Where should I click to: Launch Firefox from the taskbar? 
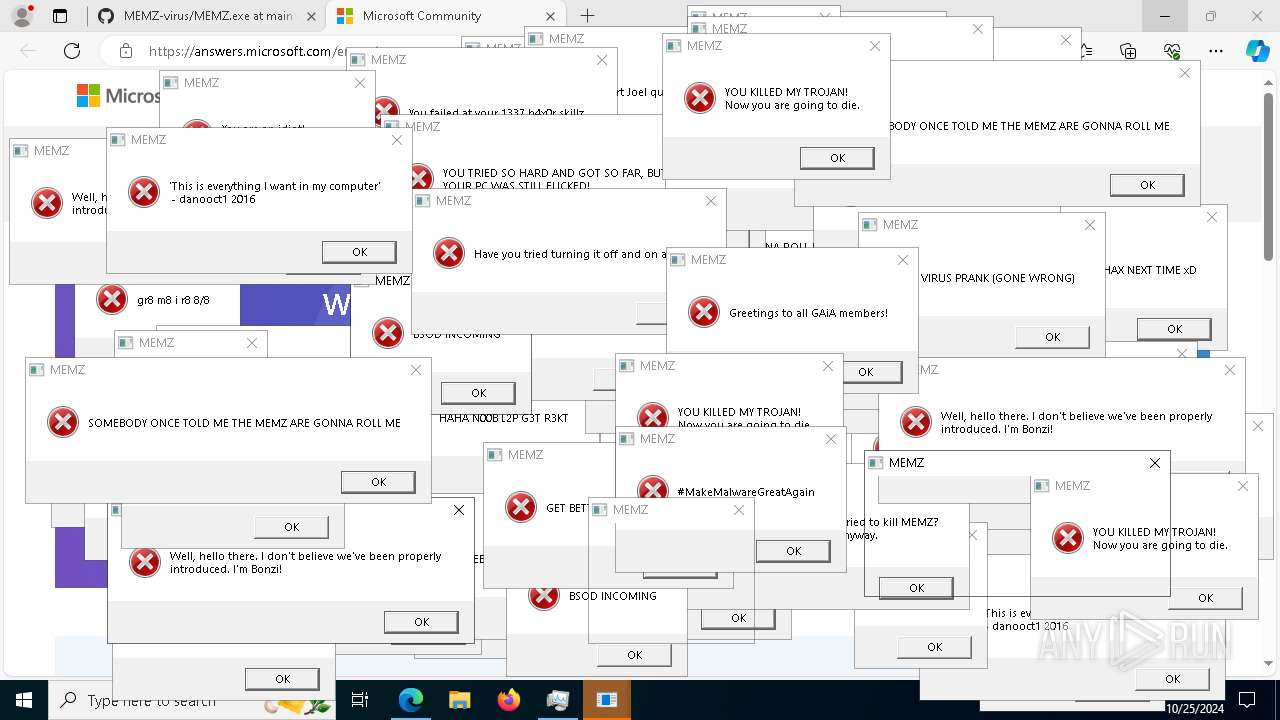508,700
